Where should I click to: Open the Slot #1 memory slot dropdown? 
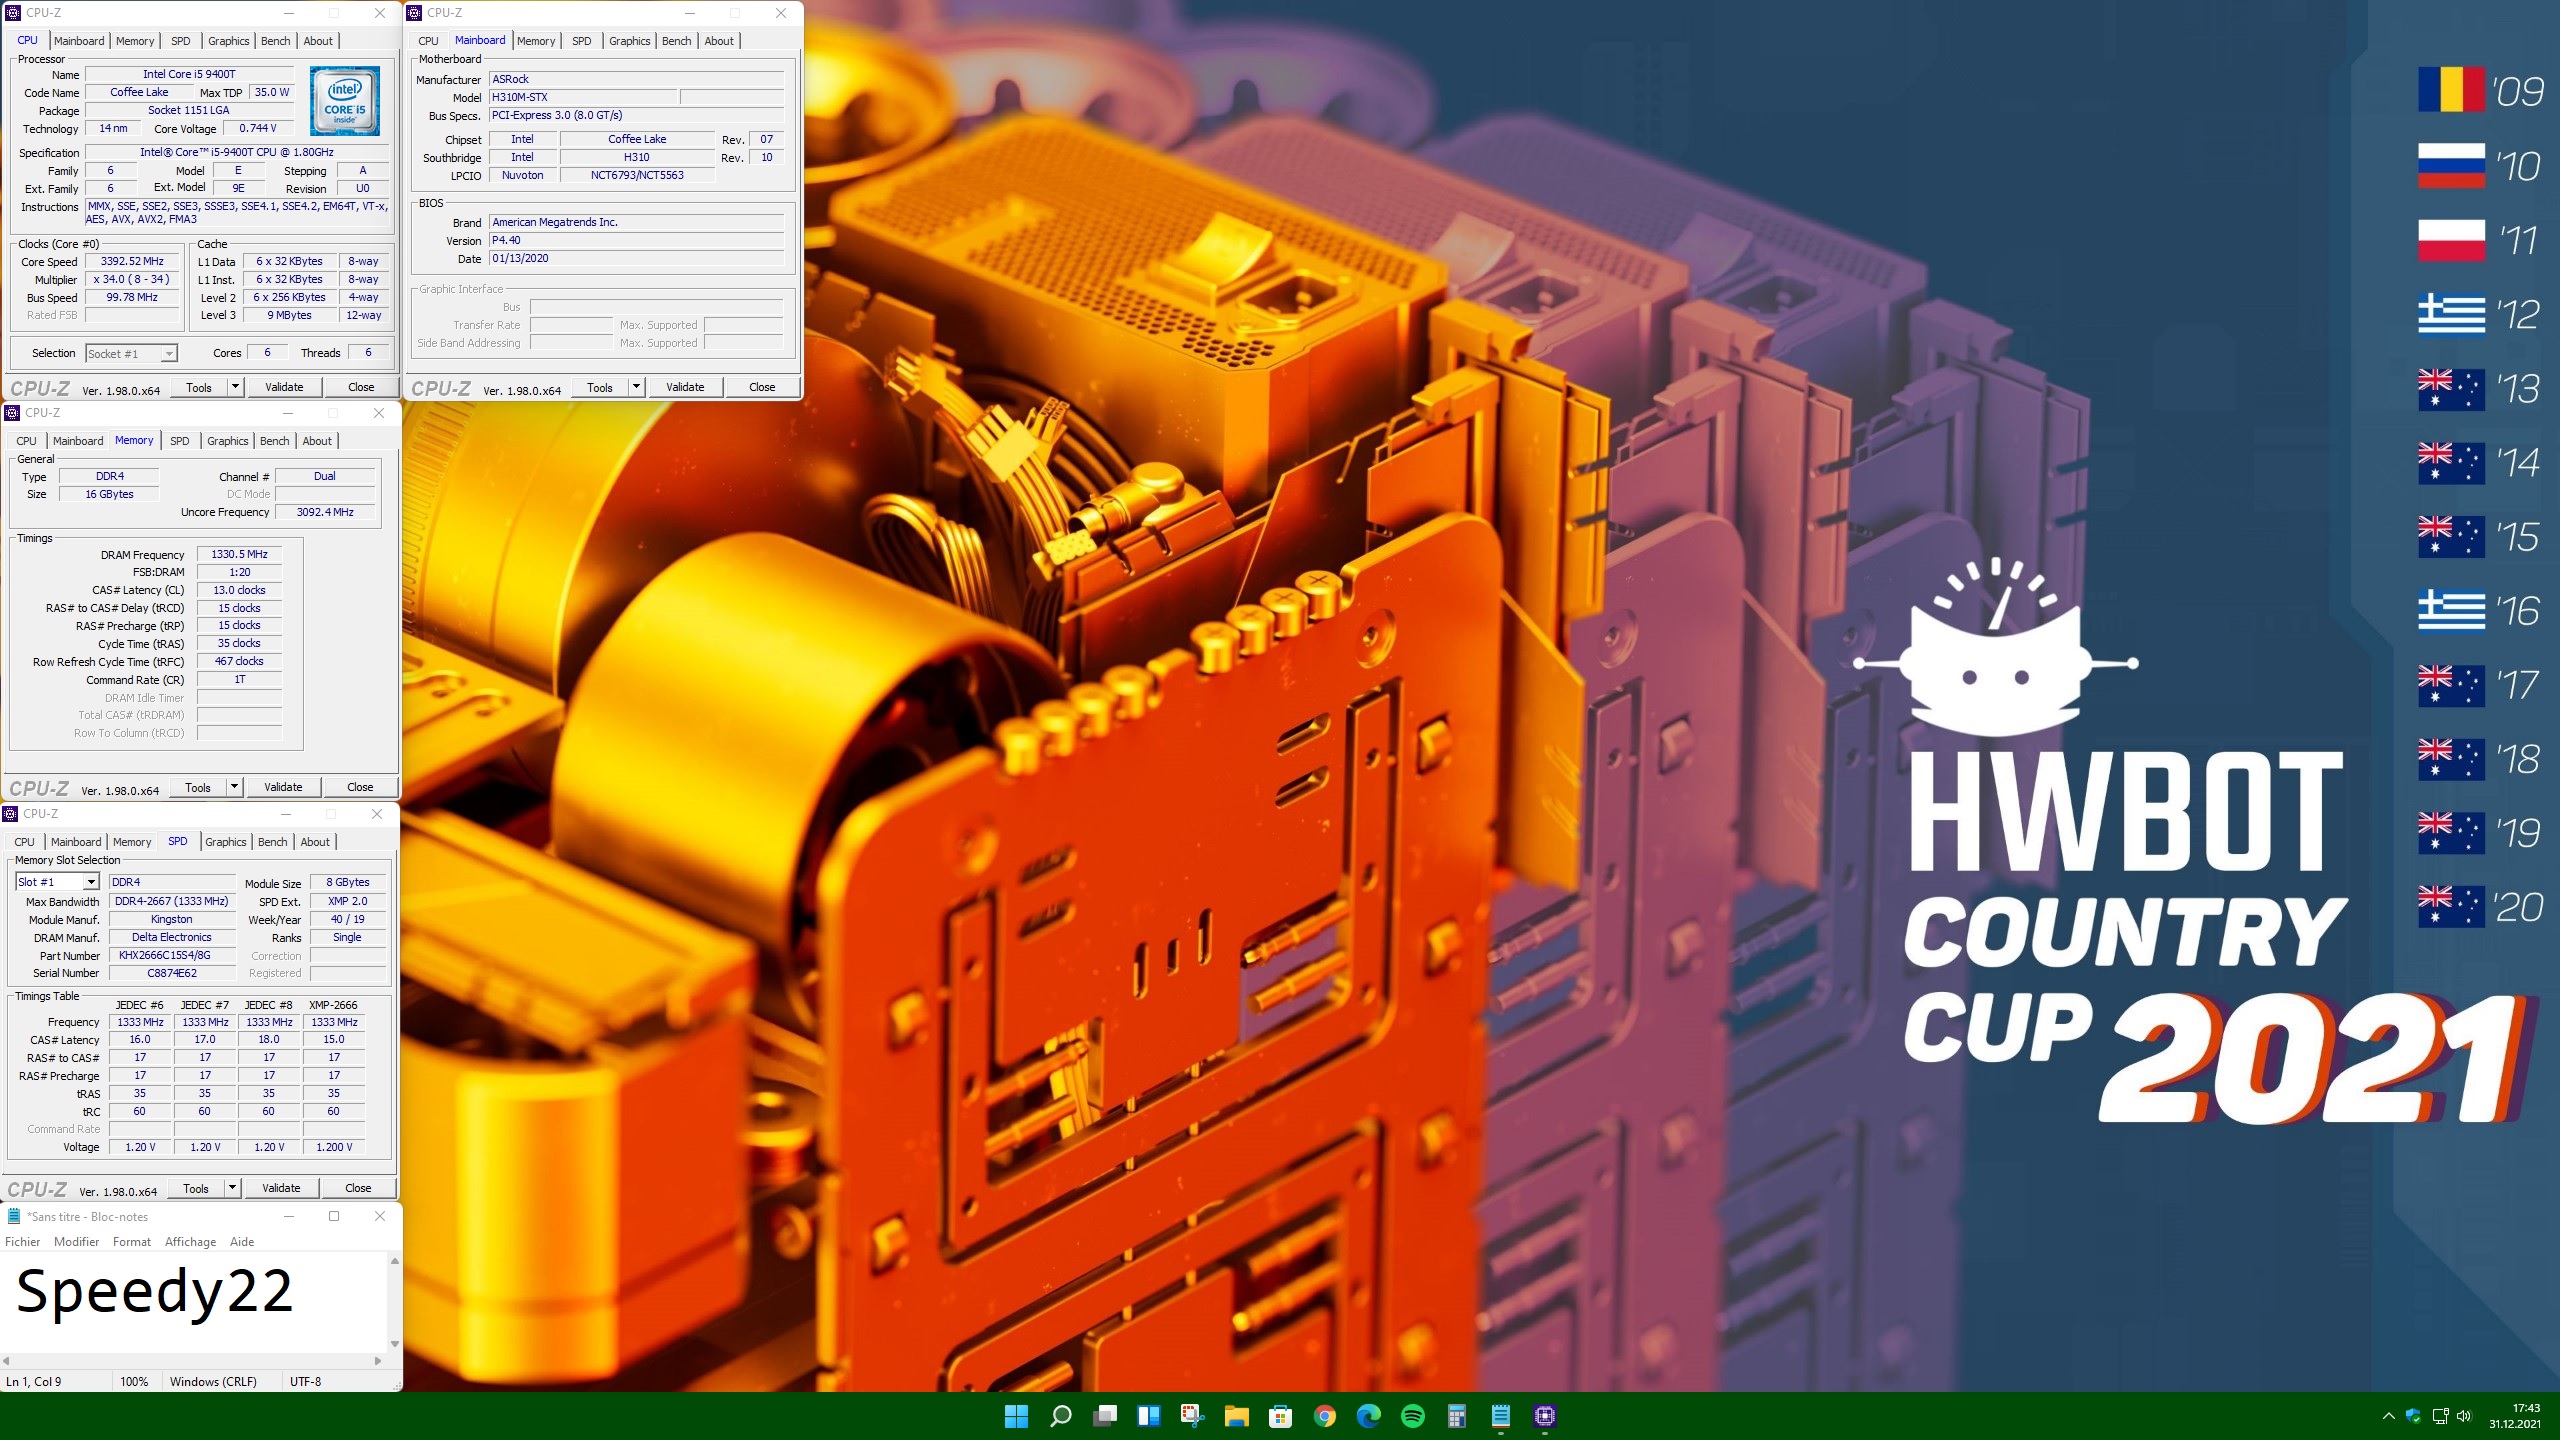click(x=91, y=882)
